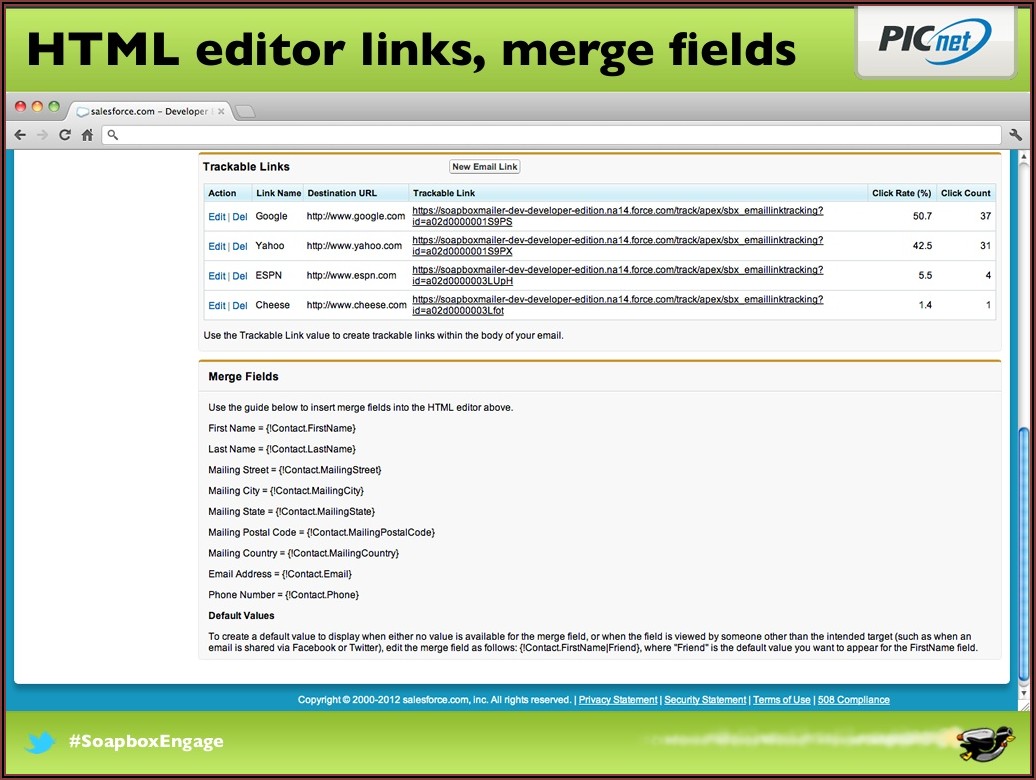Click the click count value 37
The image size is (1036, 780).
[x=985, y=216]
